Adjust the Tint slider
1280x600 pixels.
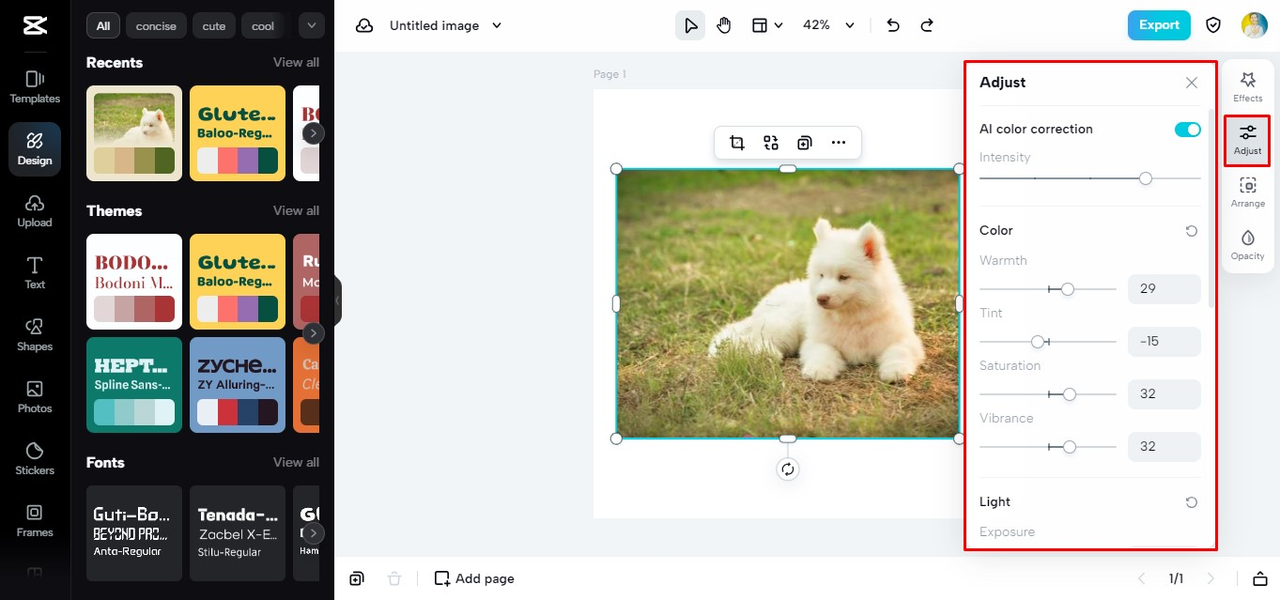tap(1048, 342)
